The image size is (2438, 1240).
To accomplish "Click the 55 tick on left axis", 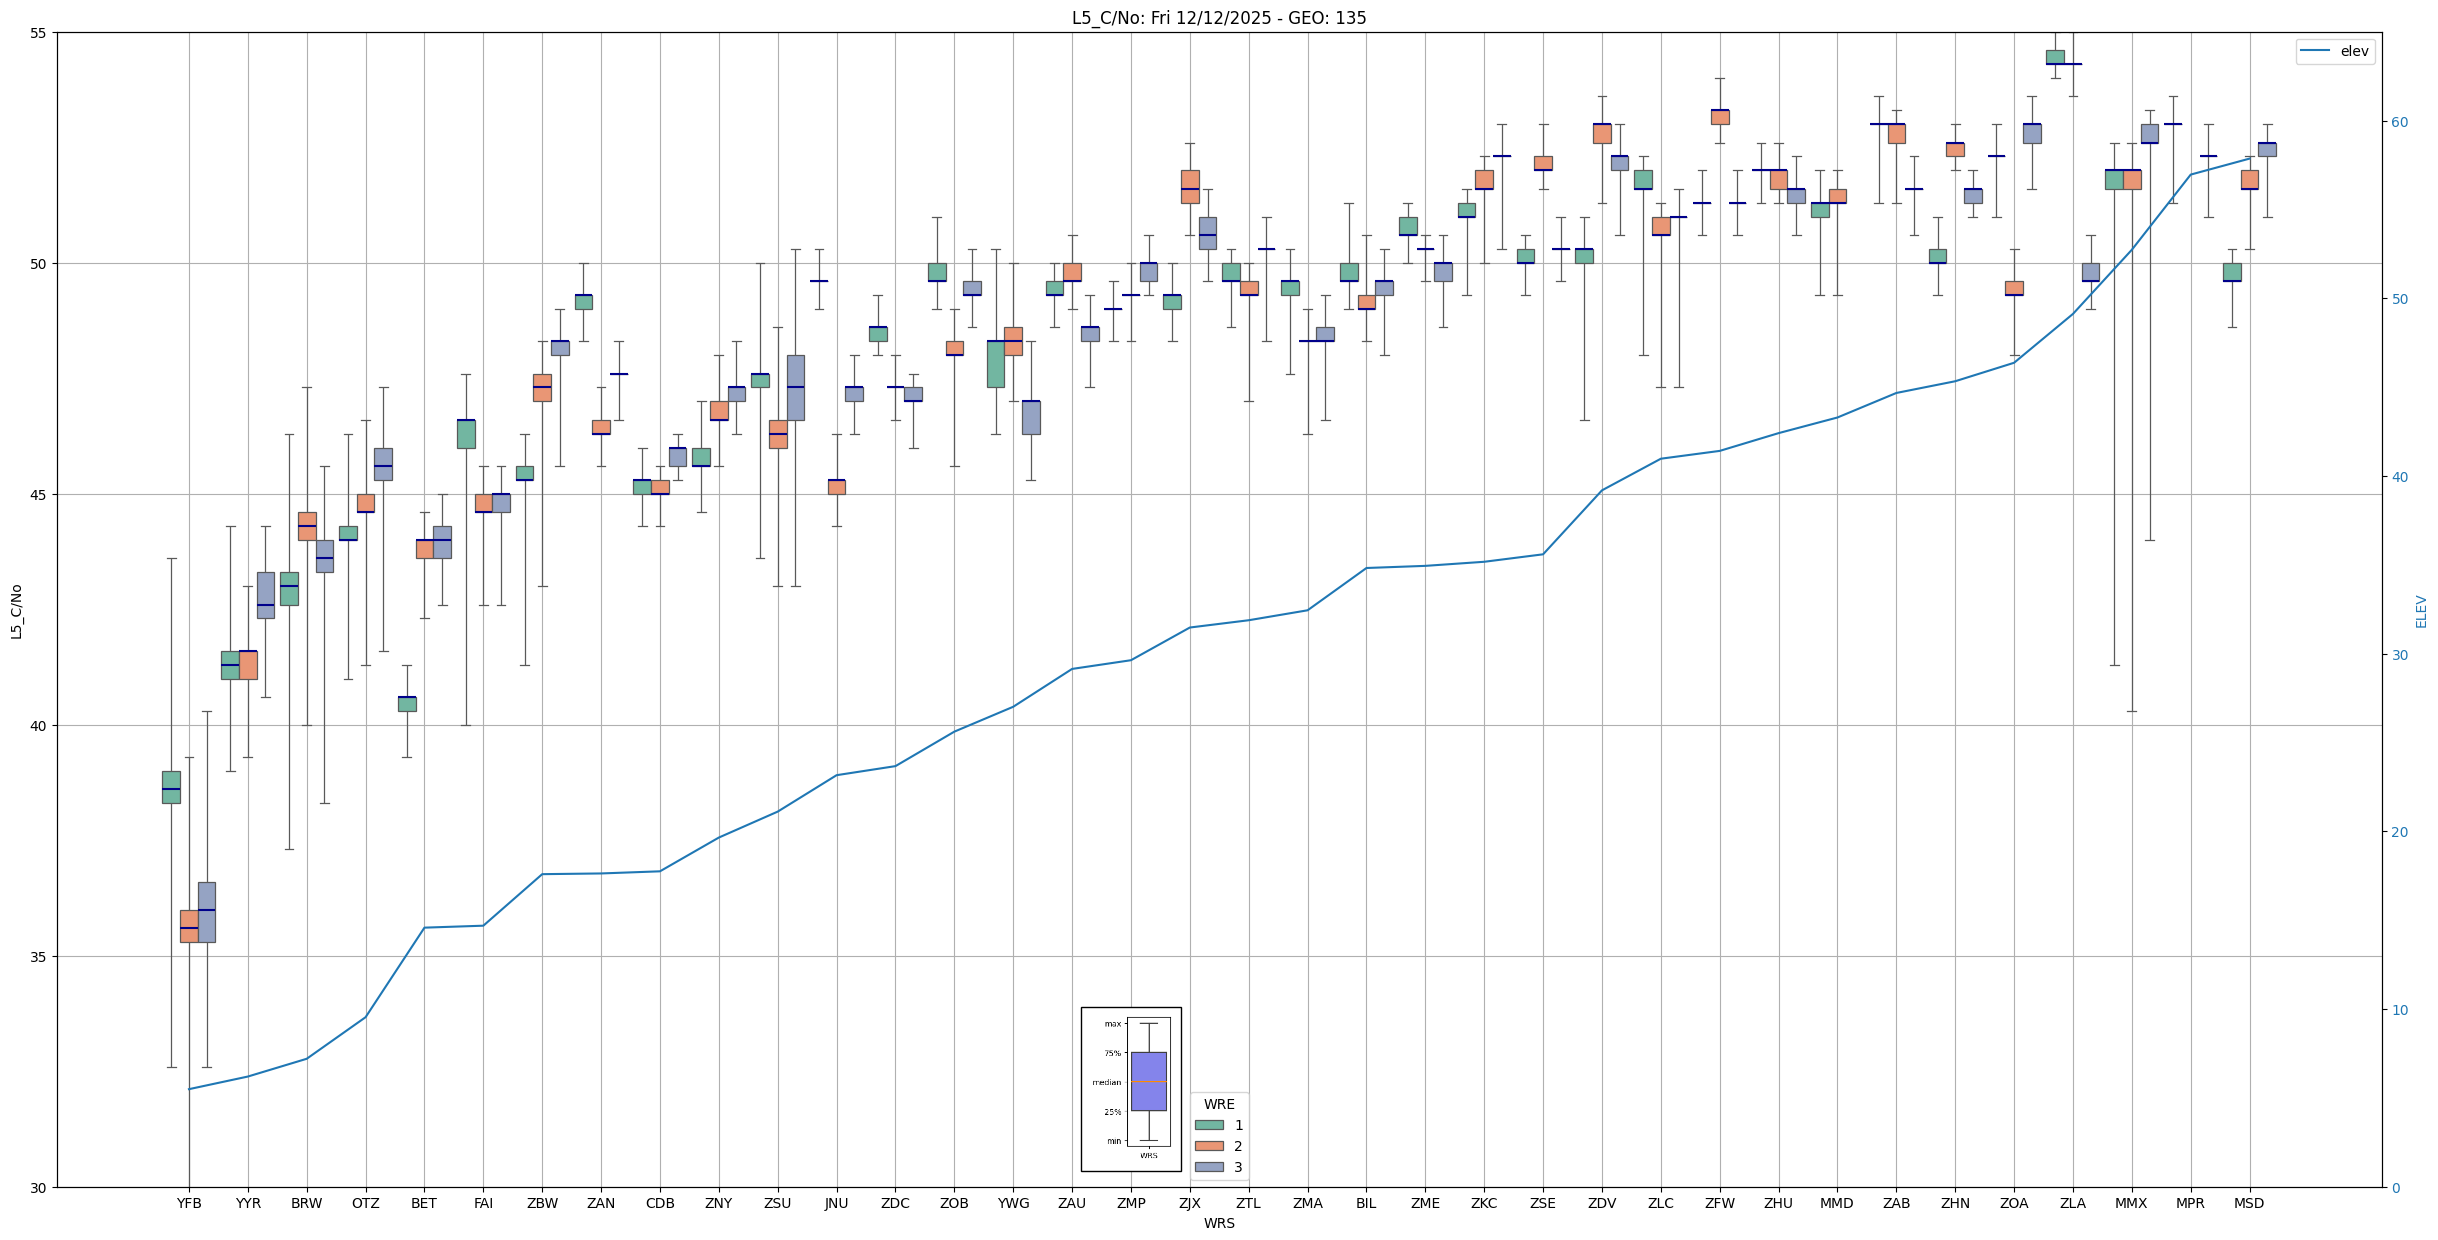I will 39,33.
